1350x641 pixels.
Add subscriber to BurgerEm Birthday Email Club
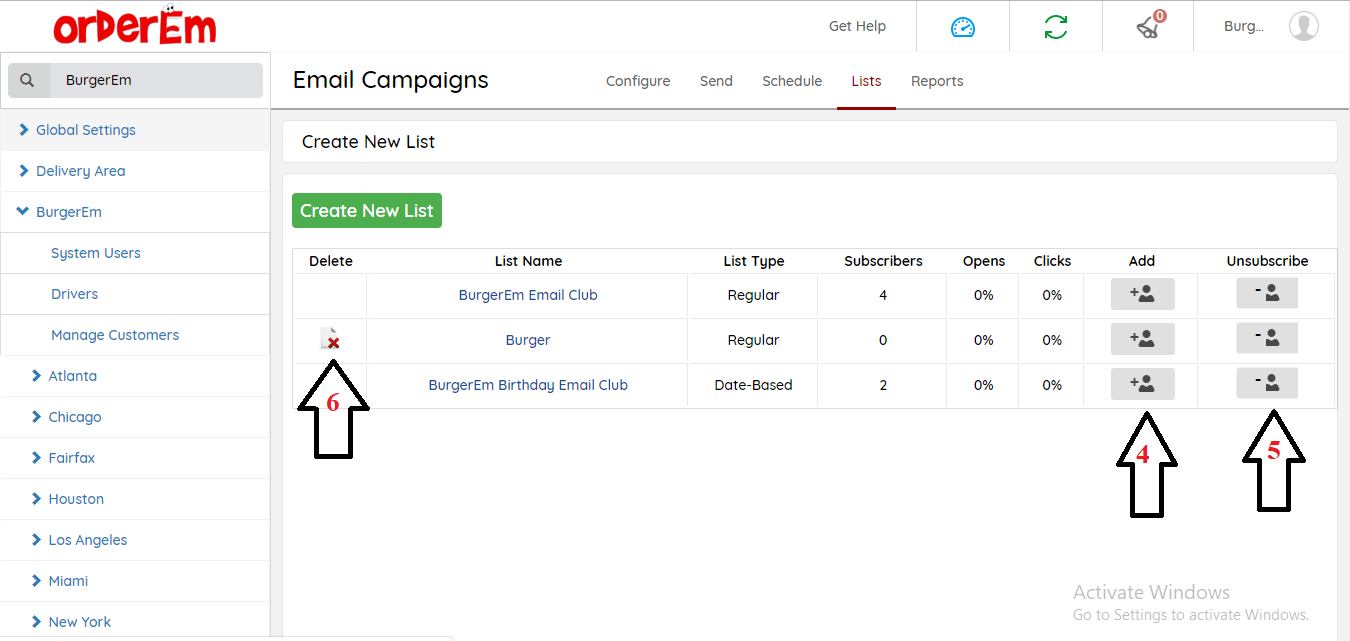tap(1142, 385)
